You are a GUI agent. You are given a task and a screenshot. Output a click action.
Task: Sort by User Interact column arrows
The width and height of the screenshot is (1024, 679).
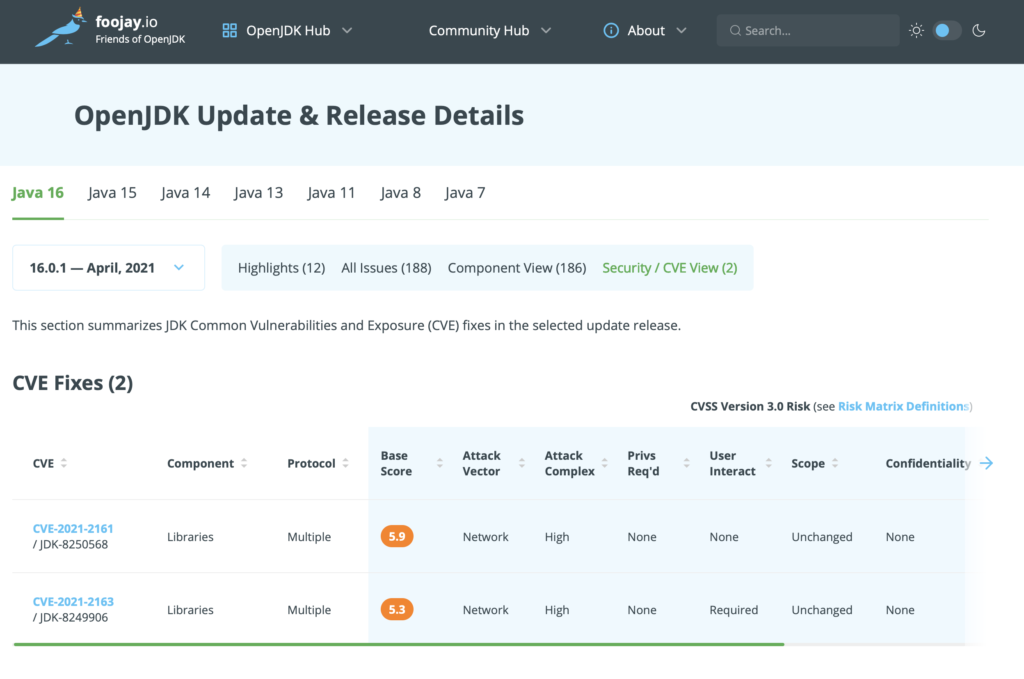coord(769,463)
